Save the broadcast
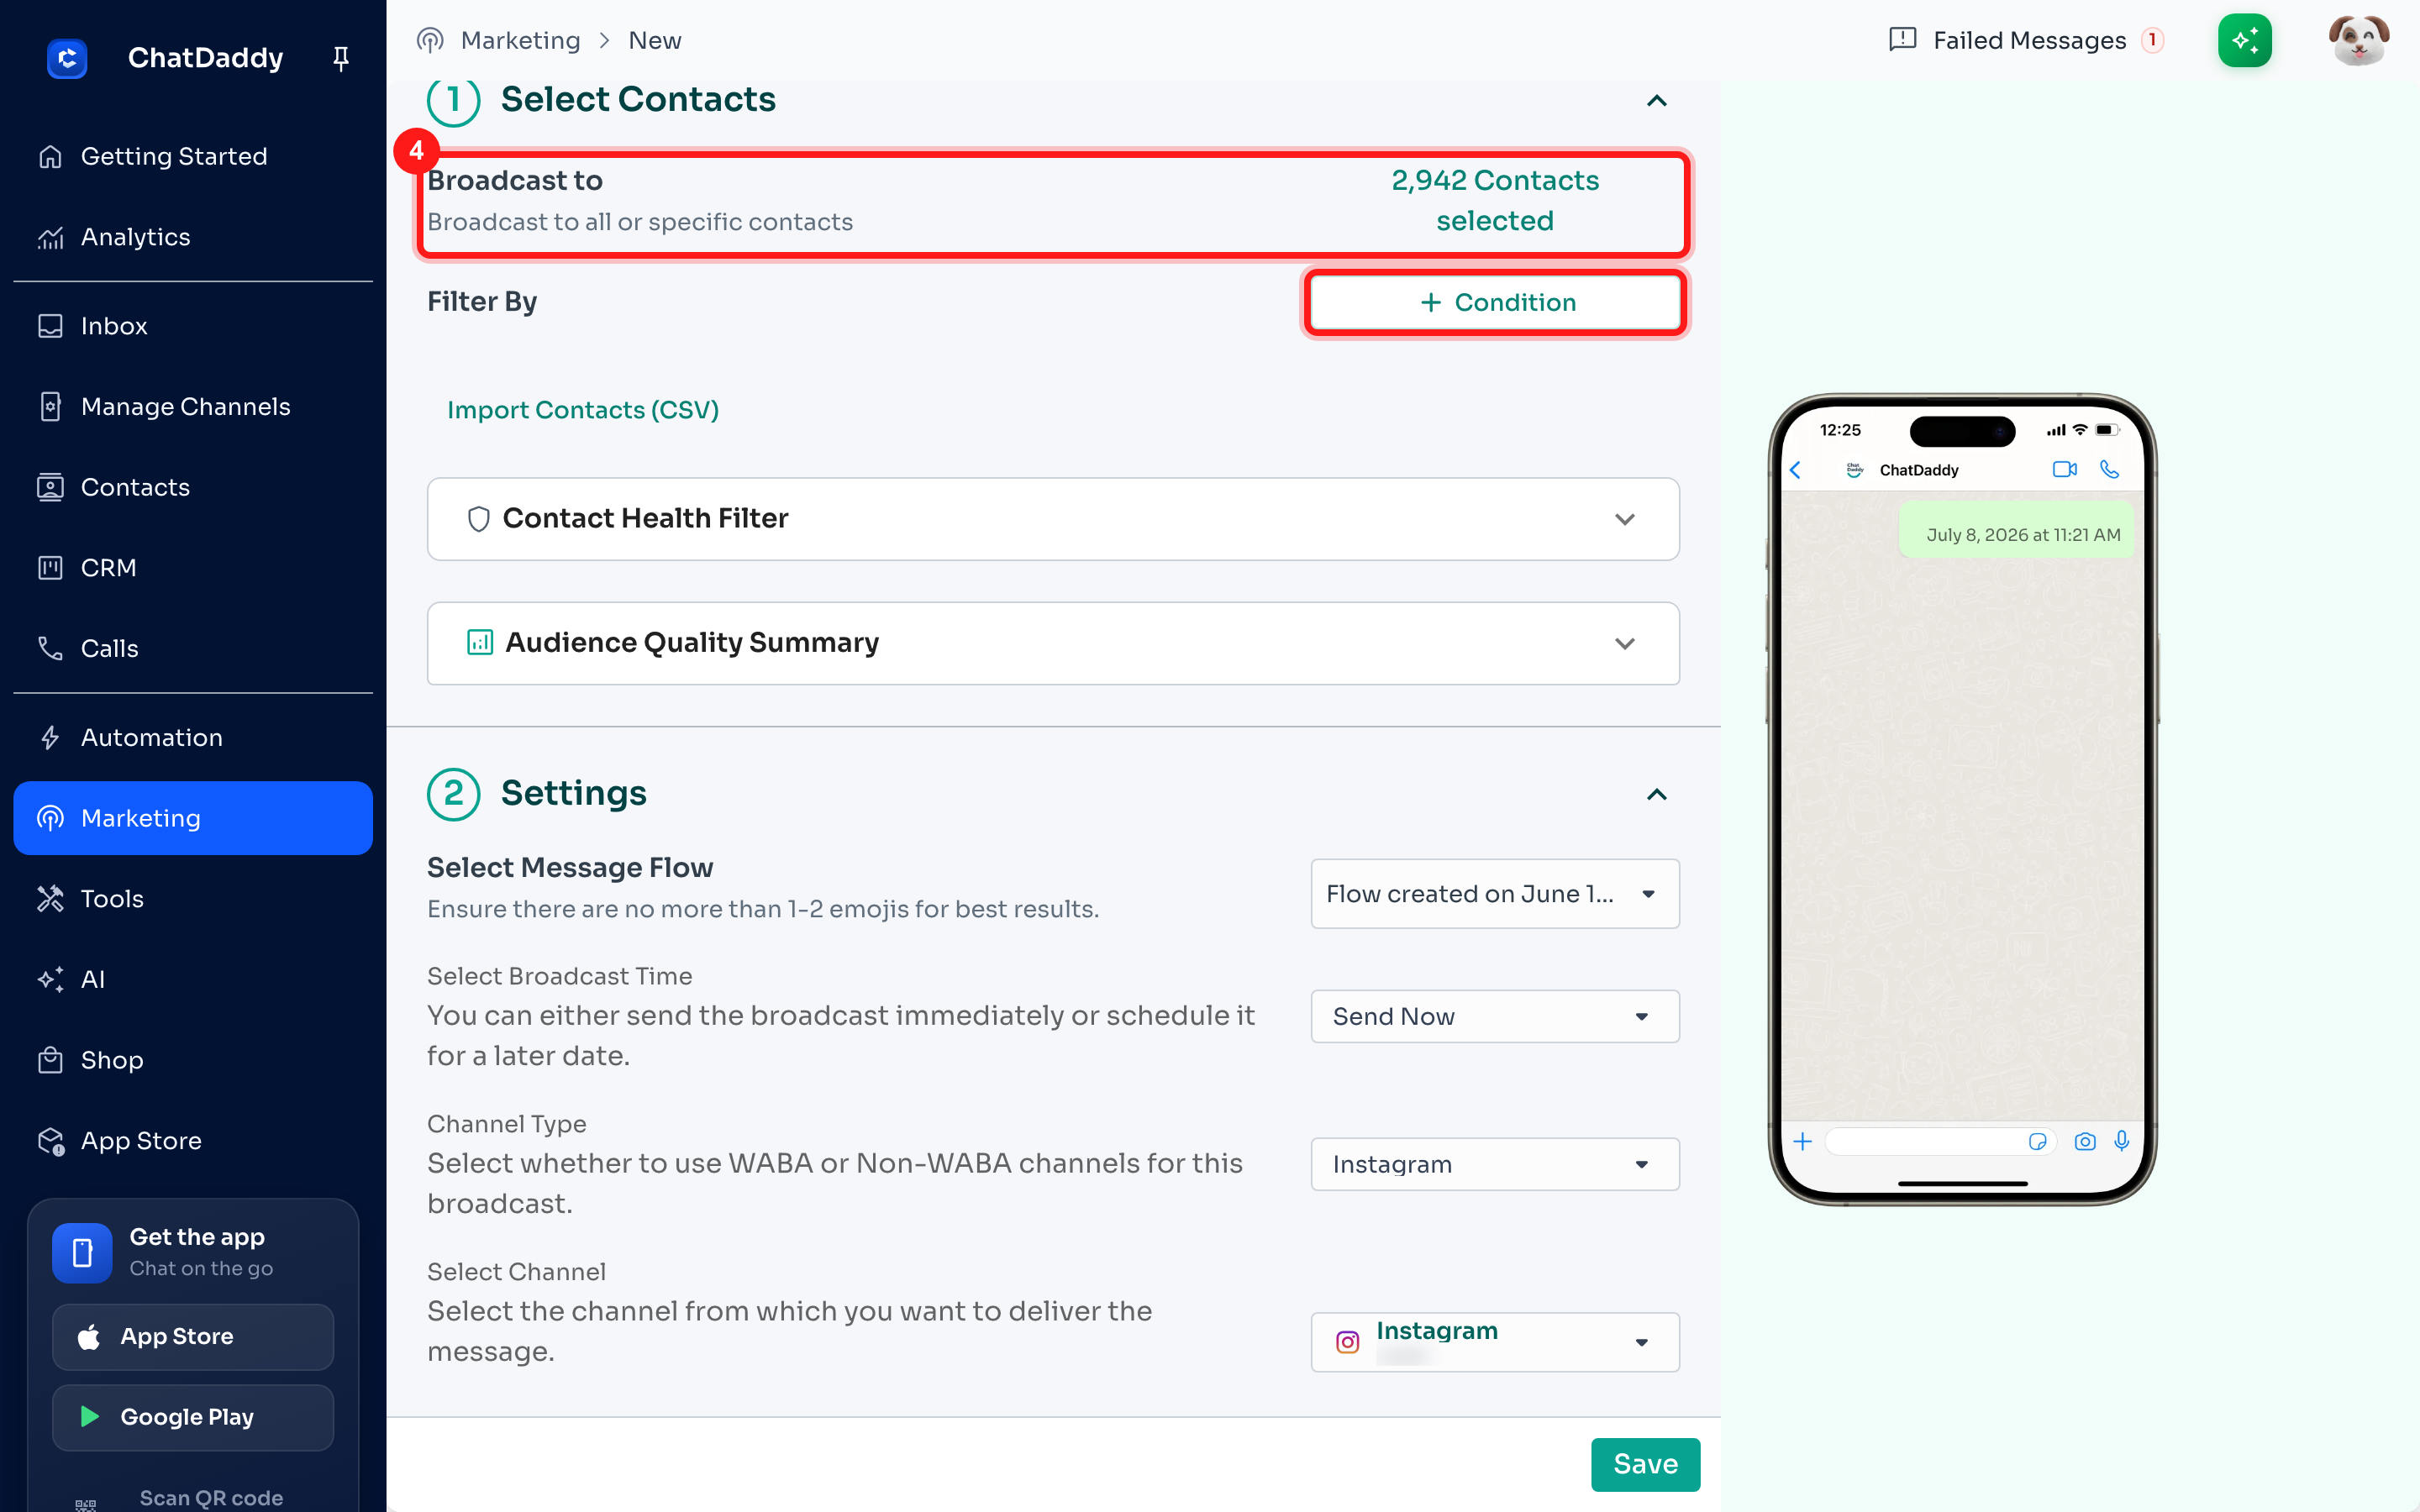Viewport: 2420px width, 1512px height. click(1645, 1464)
